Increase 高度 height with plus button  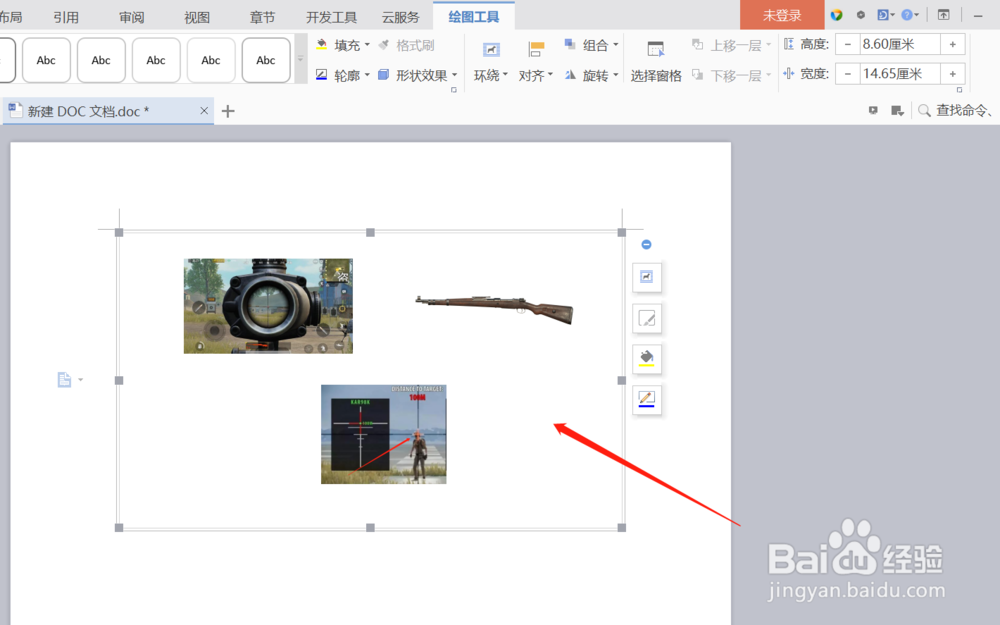coord(953,44)
